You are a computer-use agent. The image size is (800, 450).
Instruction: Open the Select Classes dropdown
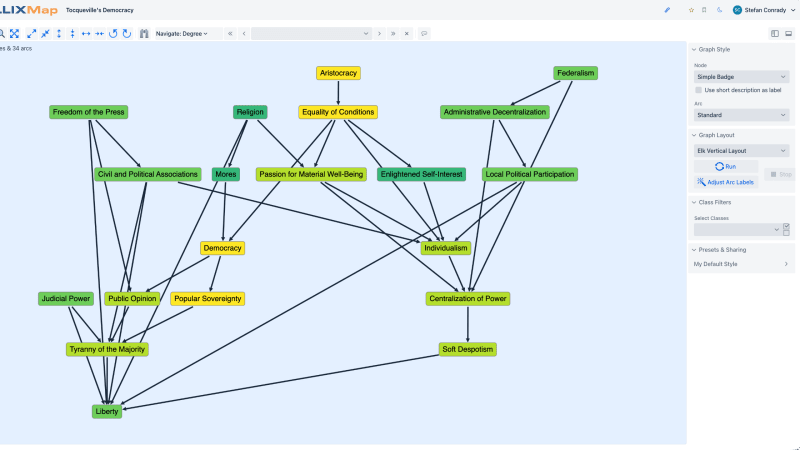point(737,230)
